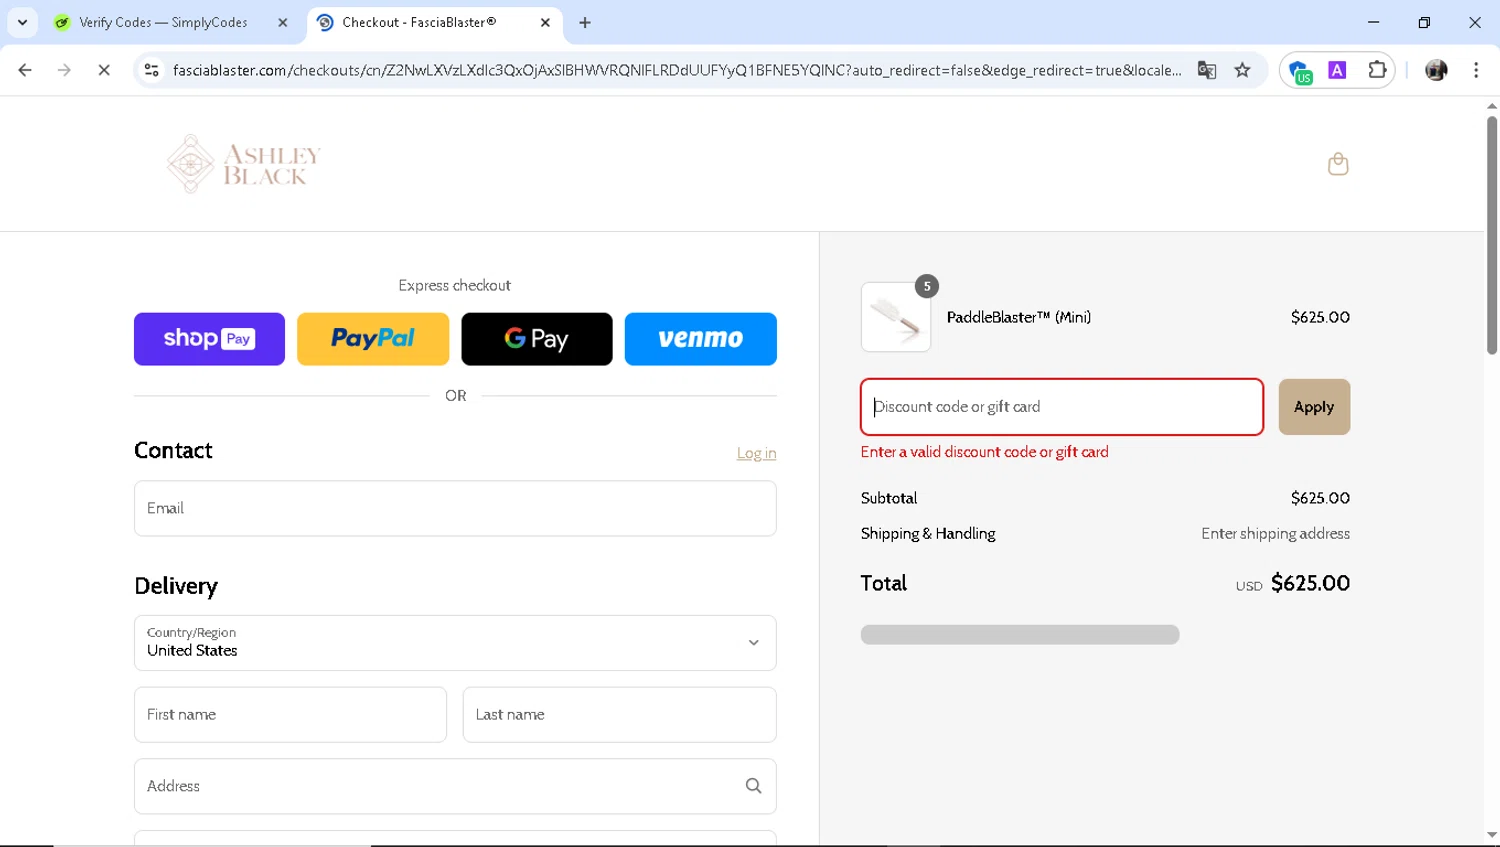Viewport: 1500px width, 847px height.
Task: Stop loading the page
Action: [x=104, y=70]
